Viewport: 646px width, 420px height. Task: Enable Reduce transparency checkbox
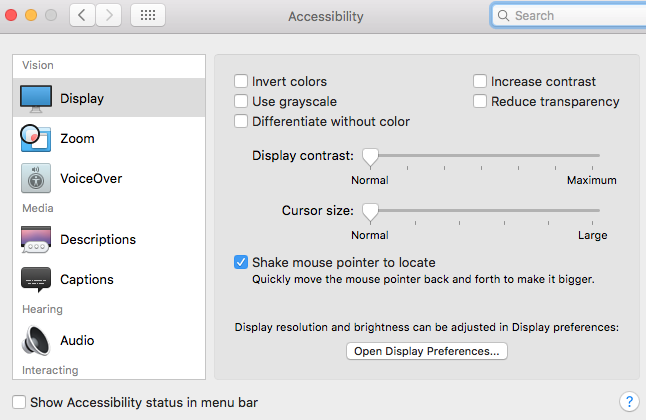pos(481,101)
